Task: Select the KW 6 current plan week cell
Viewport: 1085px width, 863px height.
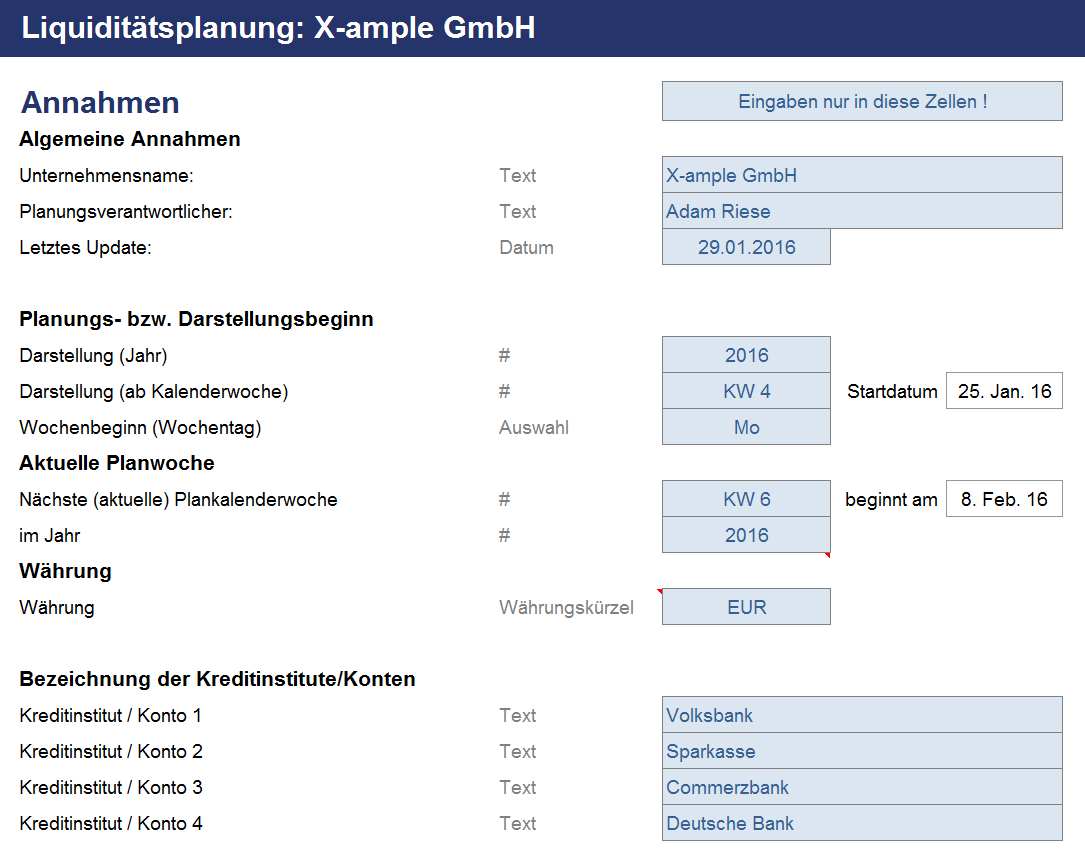Action: pyautogui.click(x=746, y=499)
